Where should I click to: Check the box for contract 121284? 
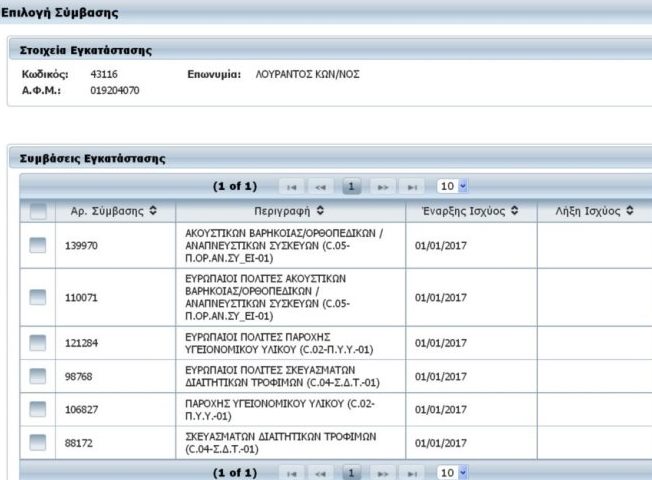pyautogui.click(x=38, y=343)
